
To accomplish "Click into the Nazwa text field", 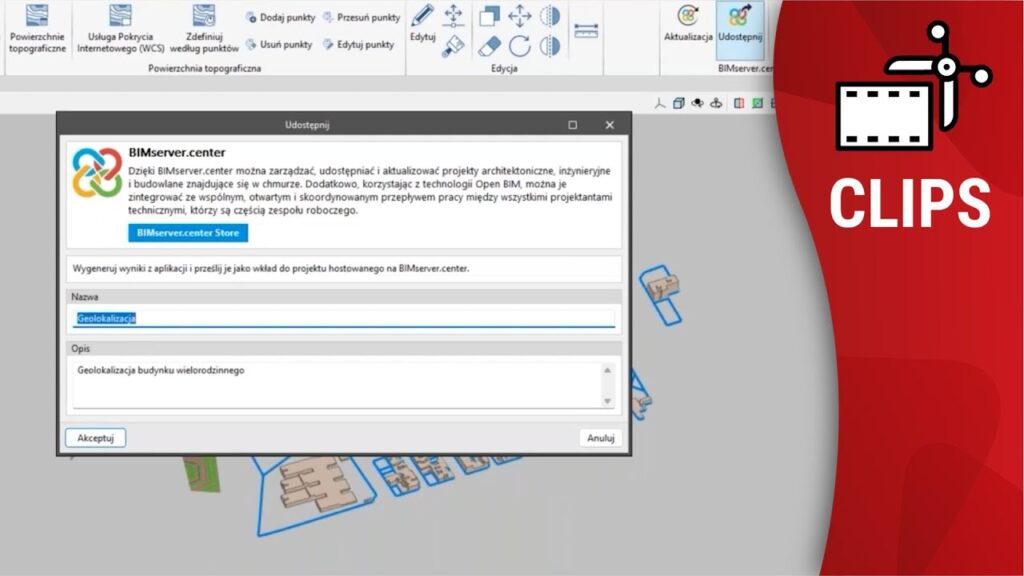I will click(343, 318).
